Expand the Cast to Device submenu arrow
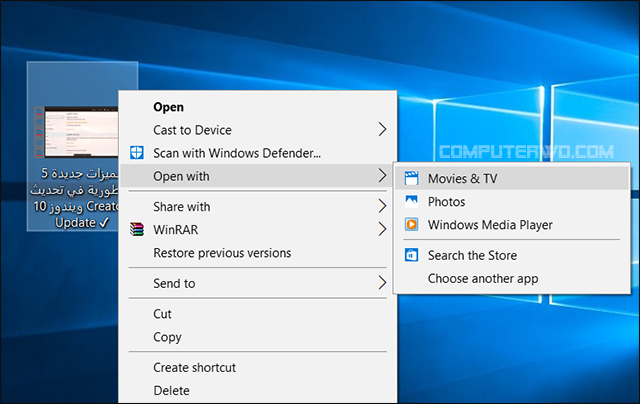The width and height of the screenshot is (640, 404). [x=382, y=130]
